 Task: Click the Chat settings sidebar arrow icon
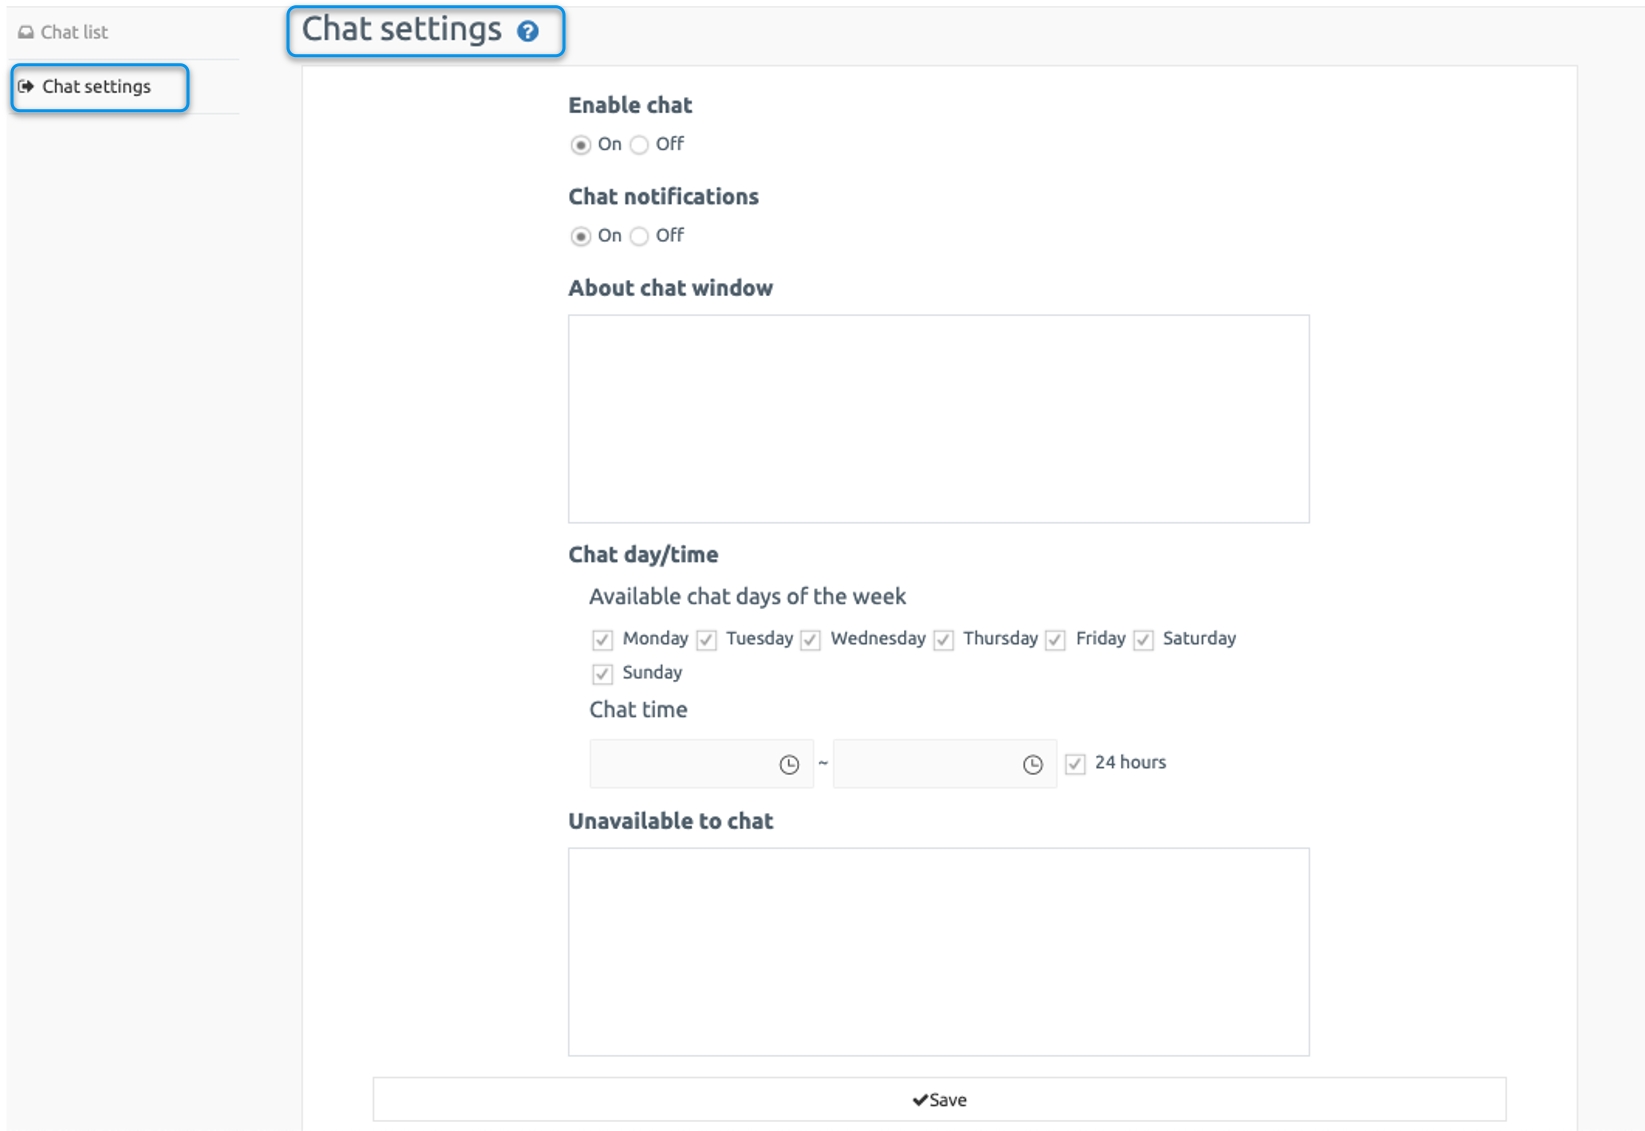click(x=26, y=86)
